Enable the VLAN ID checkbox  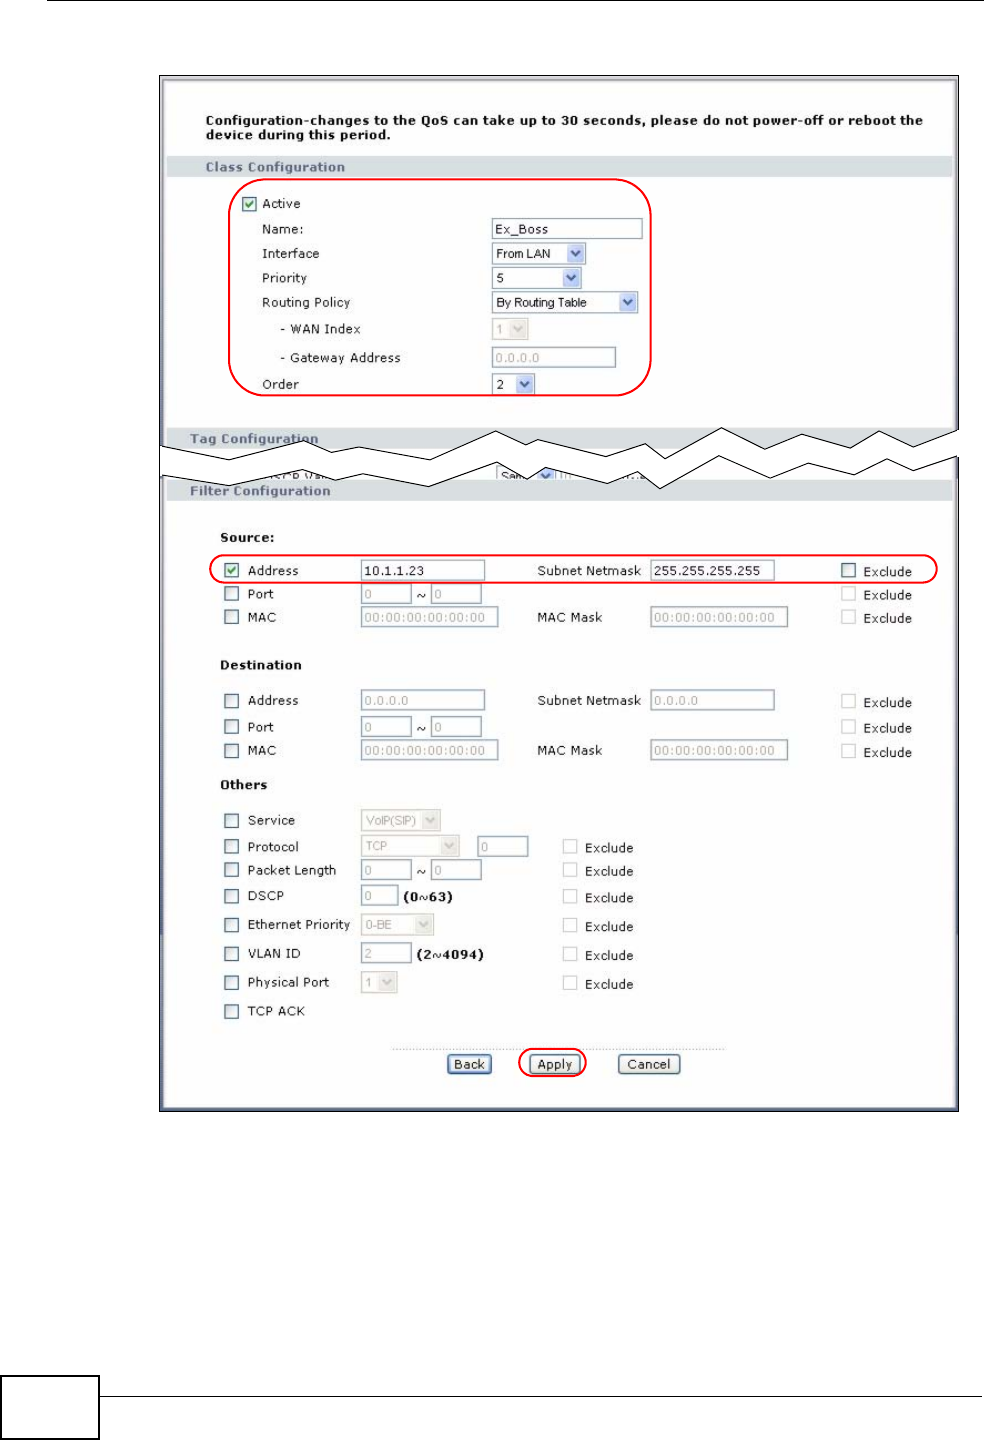pyautogui.click(x=232, y=954)
